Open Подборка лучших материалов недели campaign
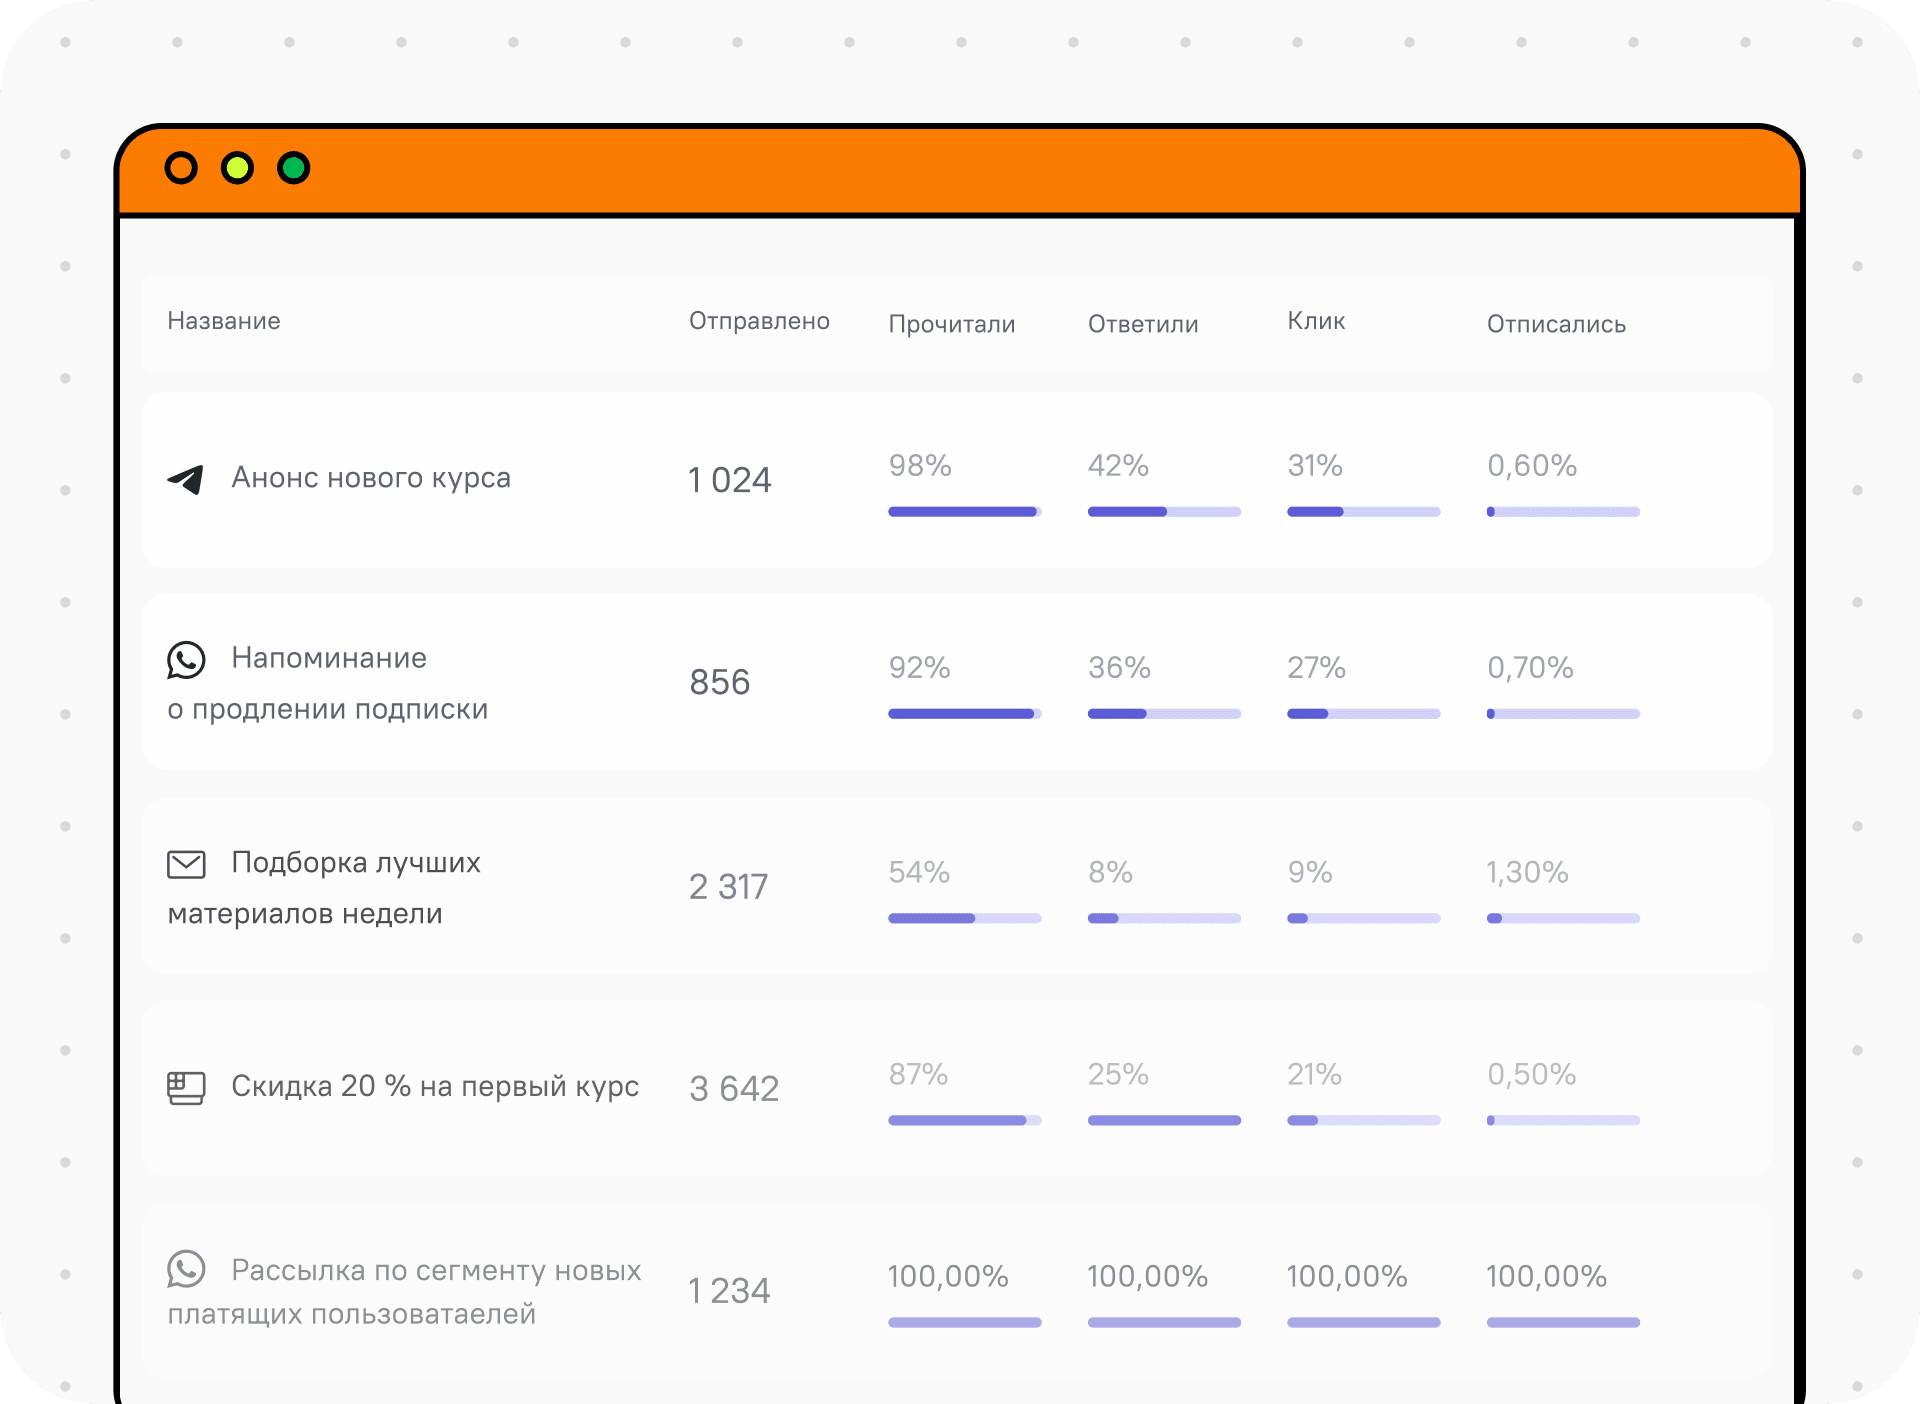The image size is (1920, 1404). click(x=355, y=863)
